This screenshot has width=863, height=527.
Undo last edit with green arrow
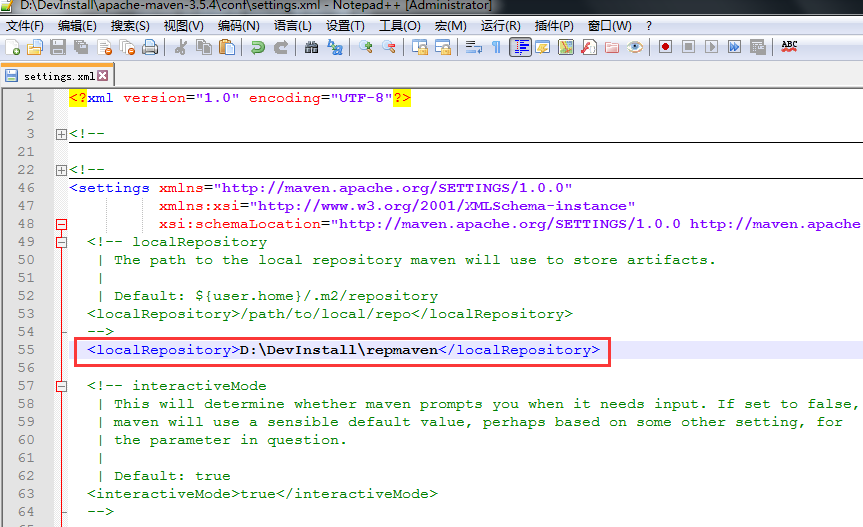point(257,47)
